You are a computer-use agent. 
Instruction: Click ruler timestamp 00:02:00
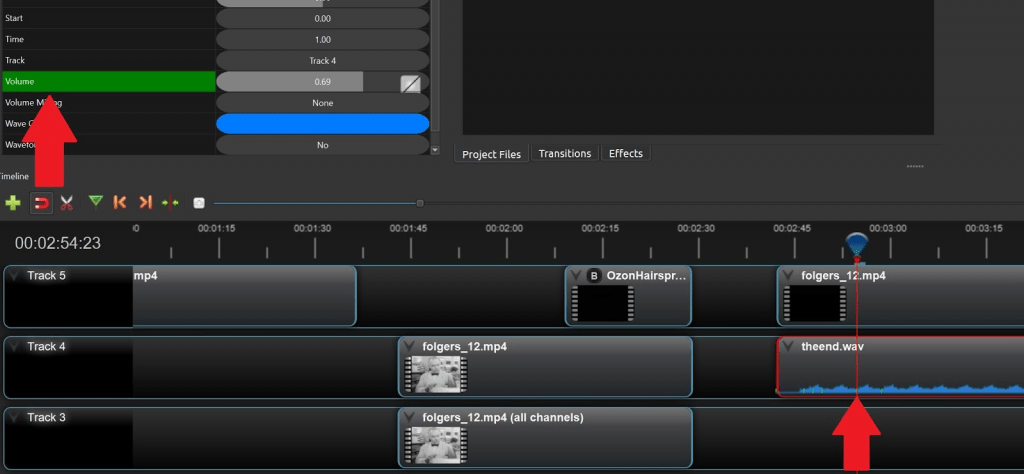tap(504, 229)
